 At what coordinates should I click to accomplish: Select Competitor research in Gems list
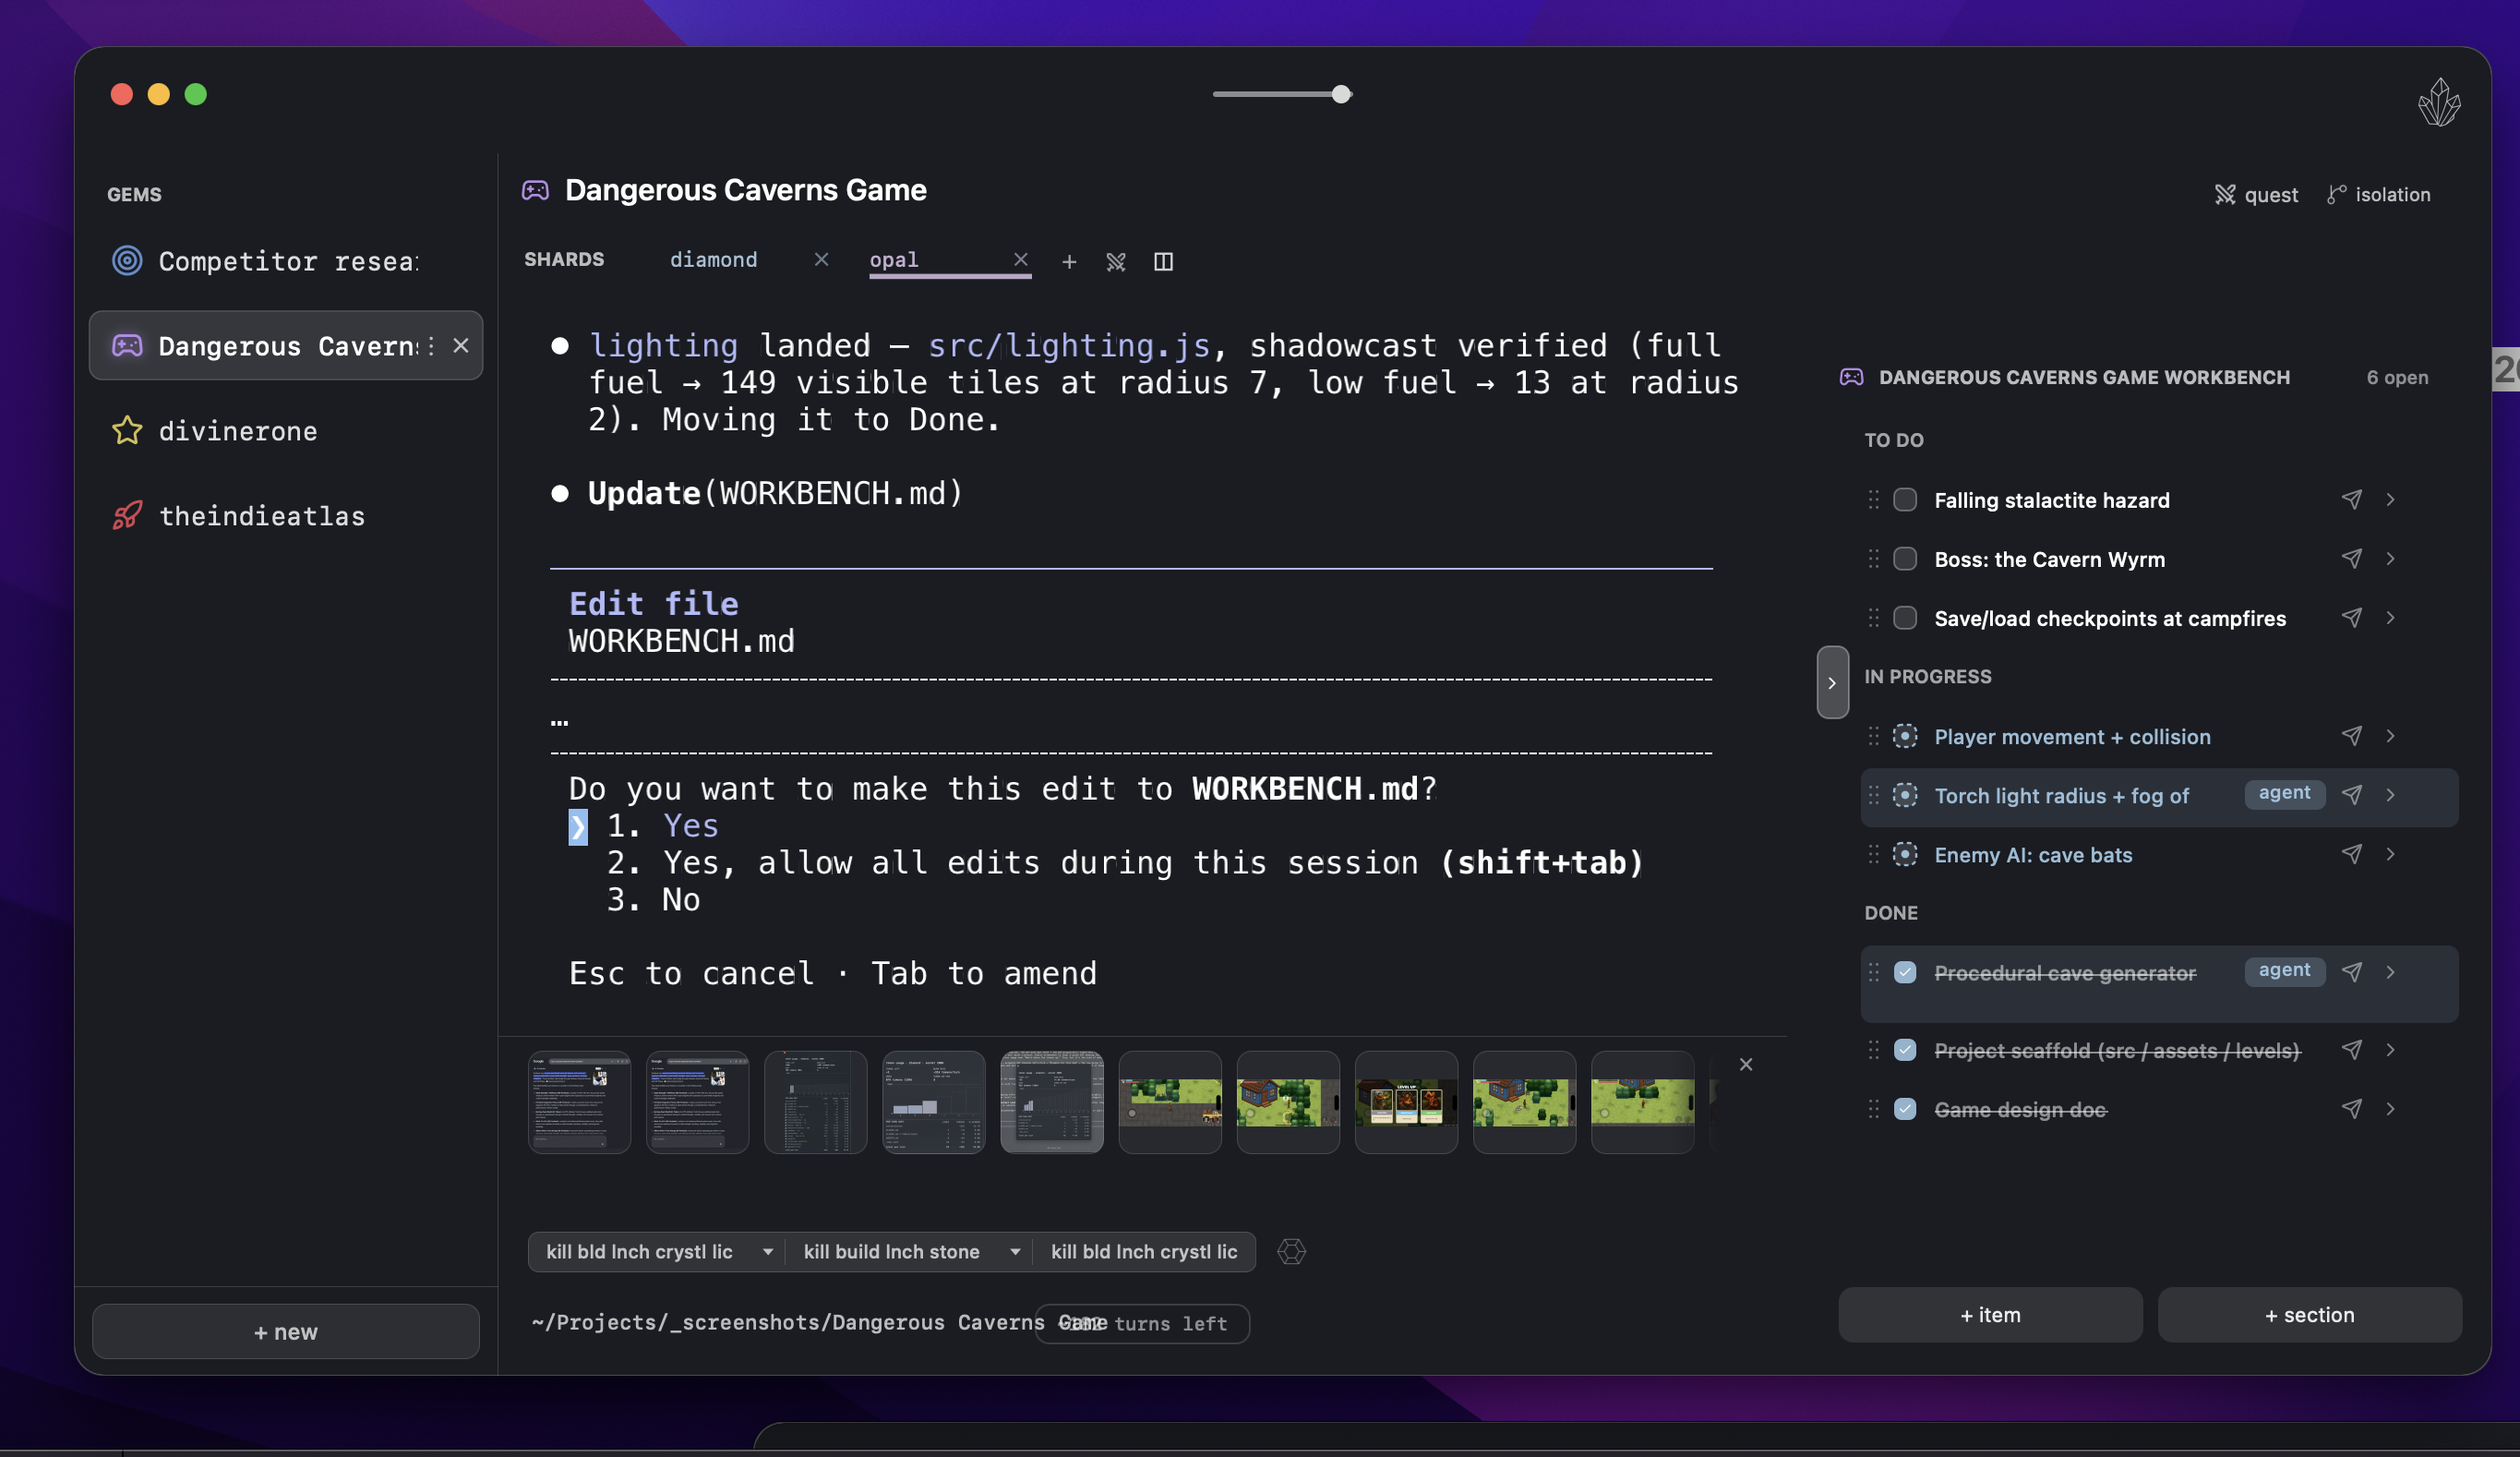(x=266, y=261)
